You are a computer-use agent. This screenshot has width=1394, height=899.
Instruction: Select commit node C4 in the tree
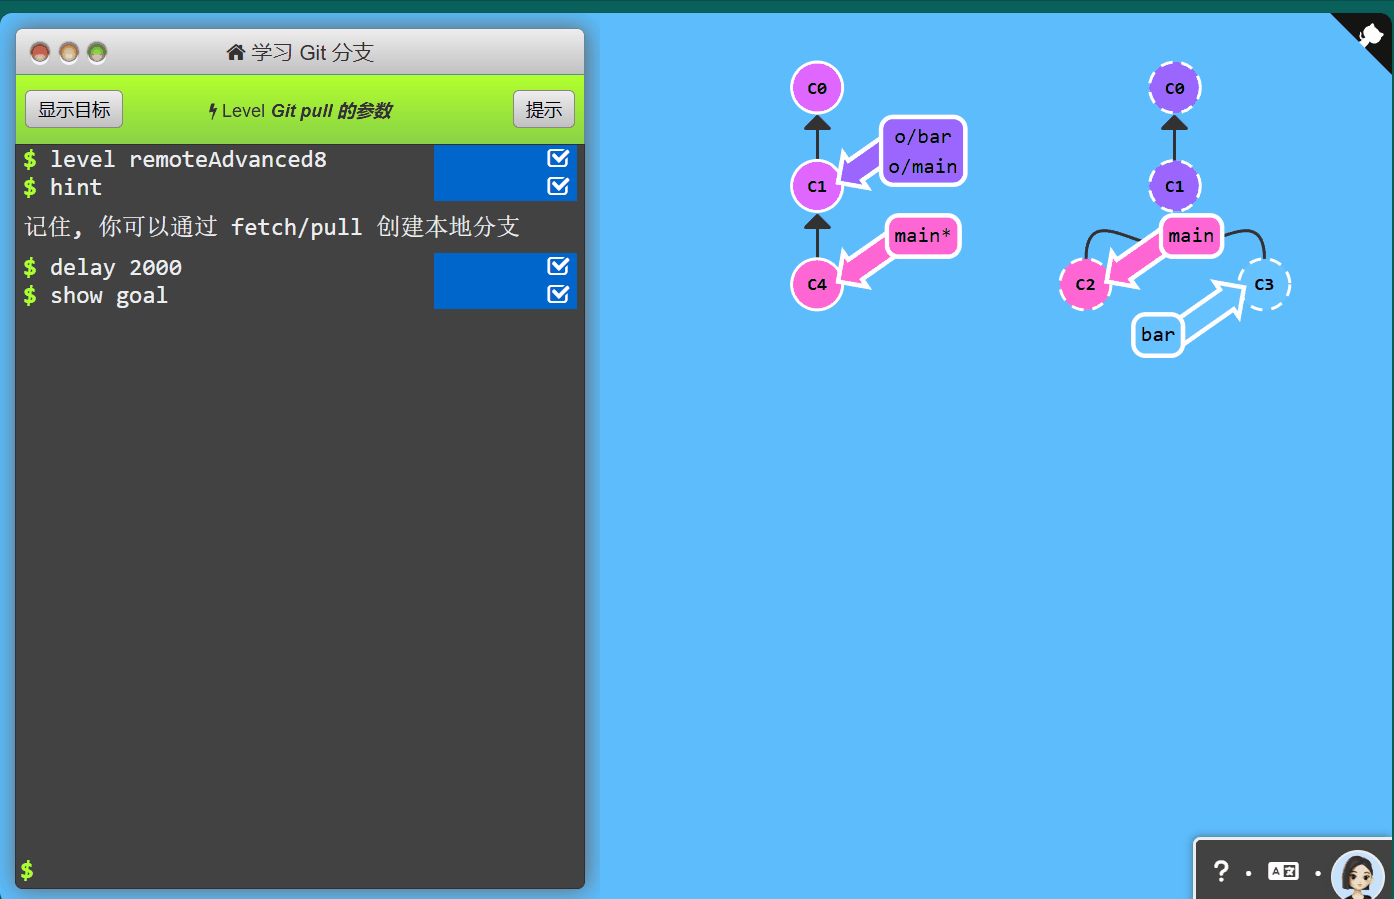tap(817, 284)
